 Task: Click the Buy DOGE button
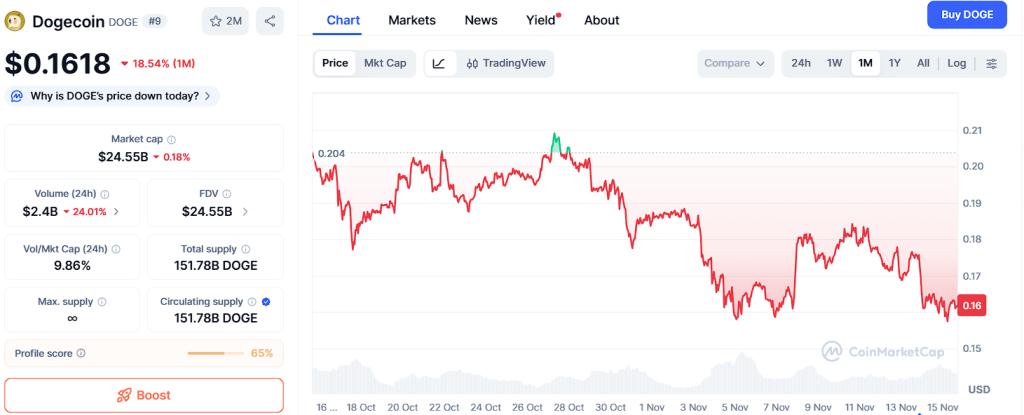click(x=967, y=15)
